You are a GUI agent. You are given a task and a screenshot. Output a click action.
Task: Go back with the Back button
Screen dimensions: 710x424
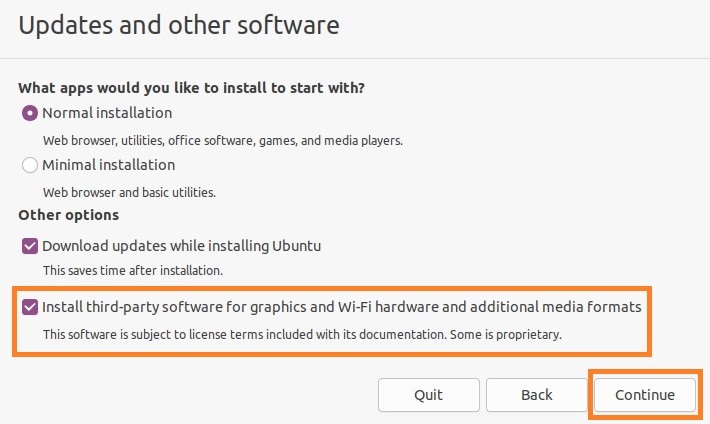(537, 395)
